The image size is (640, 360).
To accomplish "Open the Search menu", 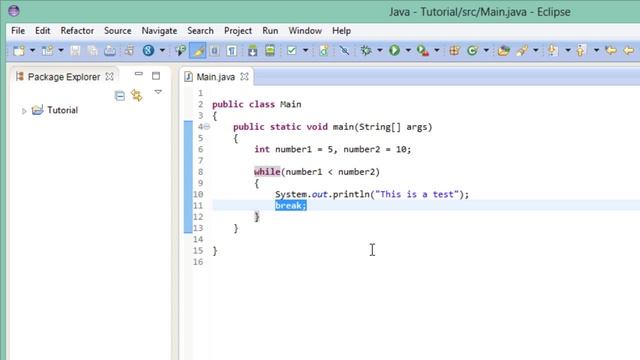I will coord(200,31).
